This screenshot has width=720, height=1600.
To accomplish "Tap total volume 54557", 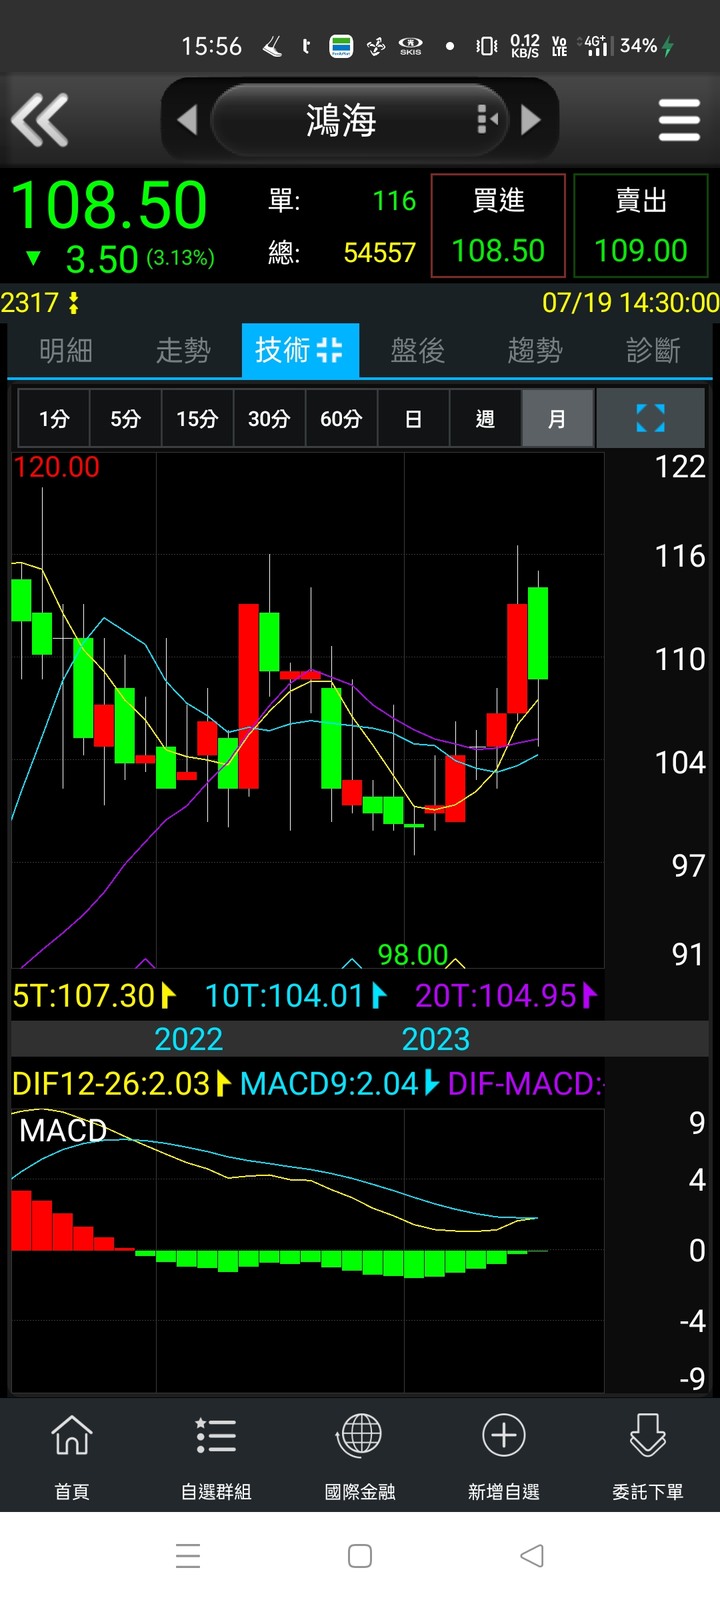I will (379, 253).
